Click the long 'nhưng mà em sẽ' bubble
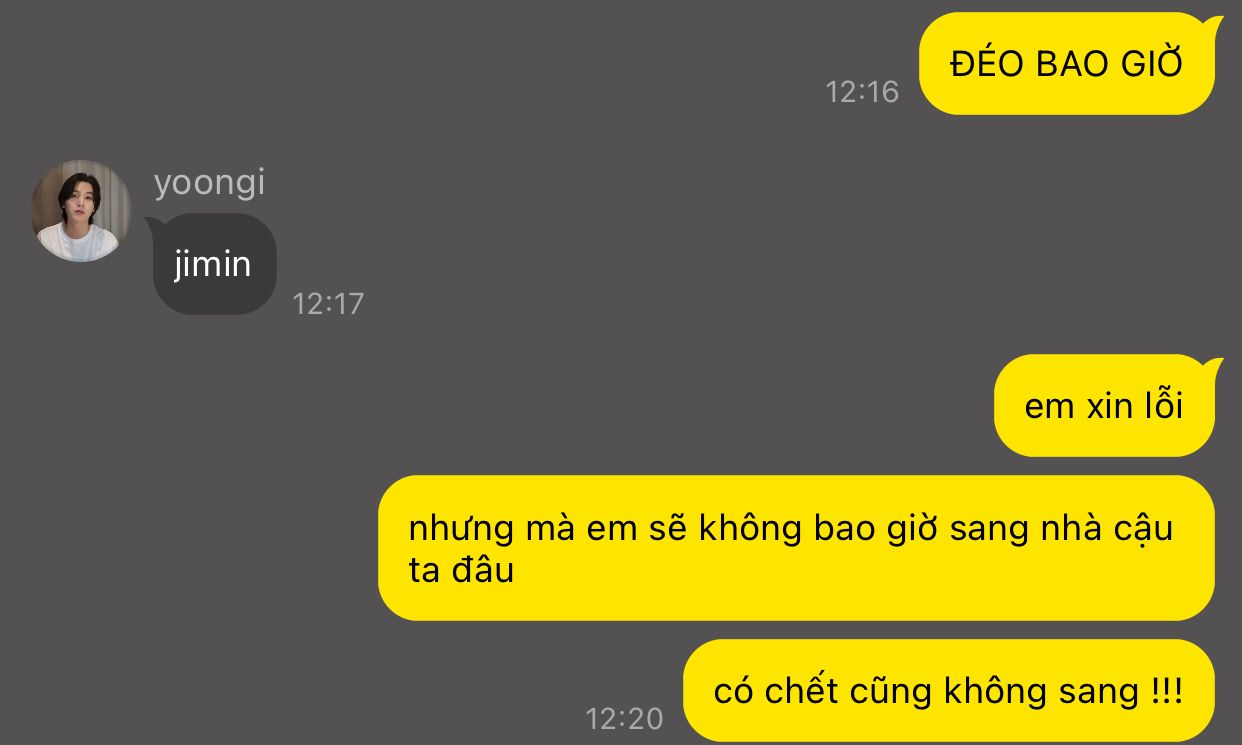Viewport: 1242px width, 745px height. click(x=796, y=548)
